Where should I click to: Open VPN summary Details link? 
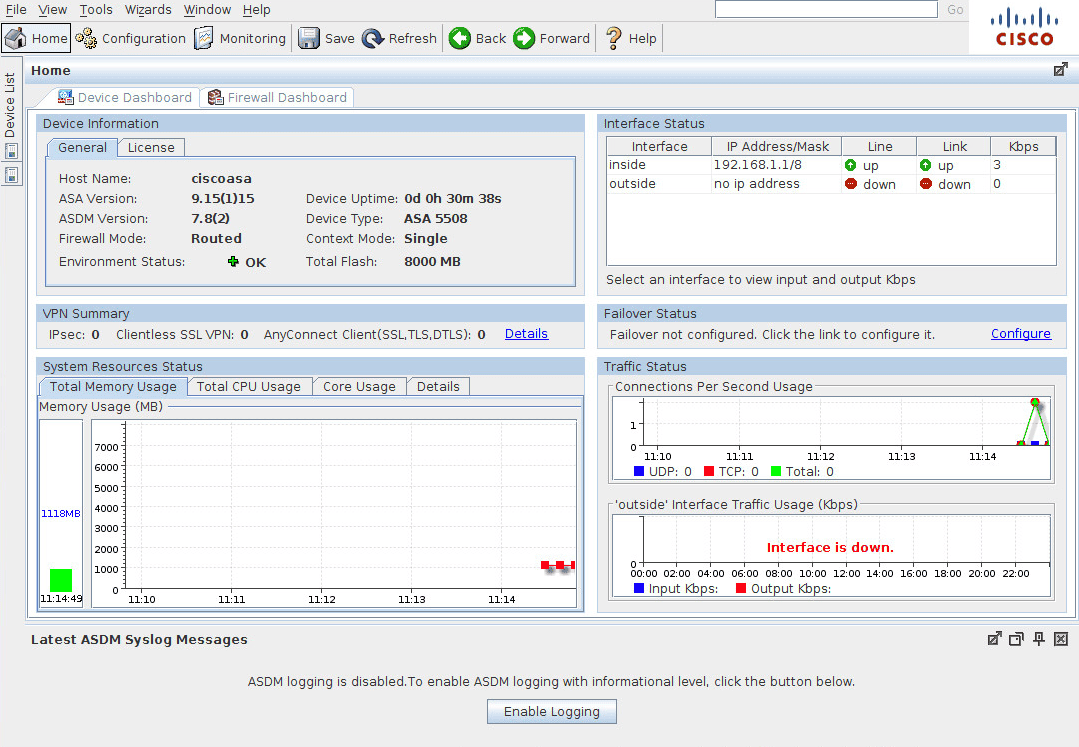click(x=526, y=333)
